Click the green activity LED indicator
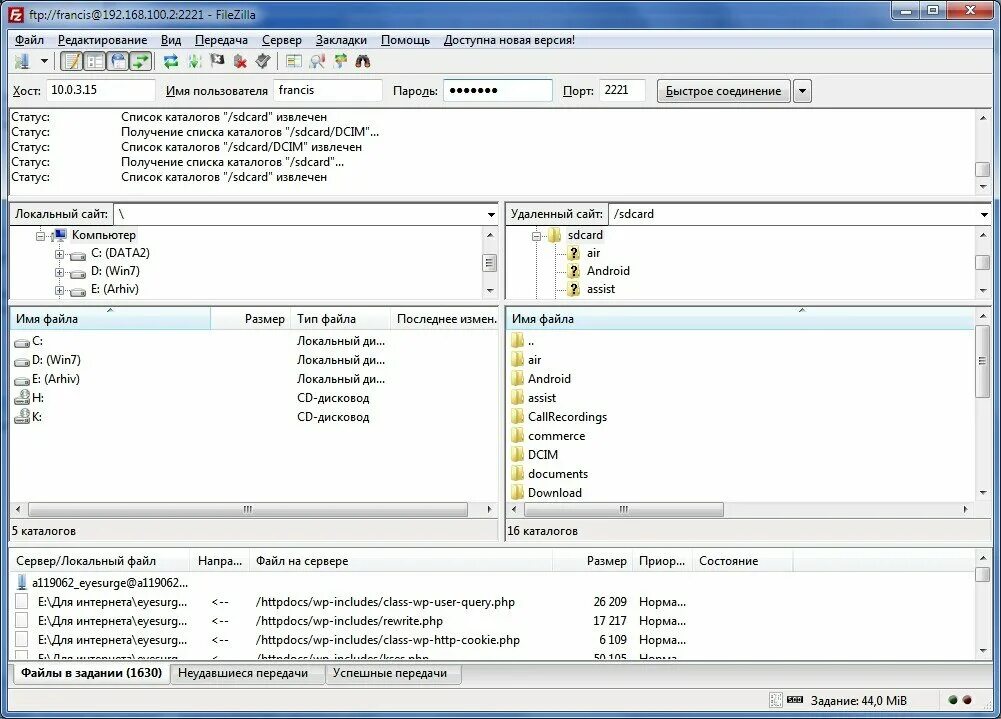 (953, 700)
